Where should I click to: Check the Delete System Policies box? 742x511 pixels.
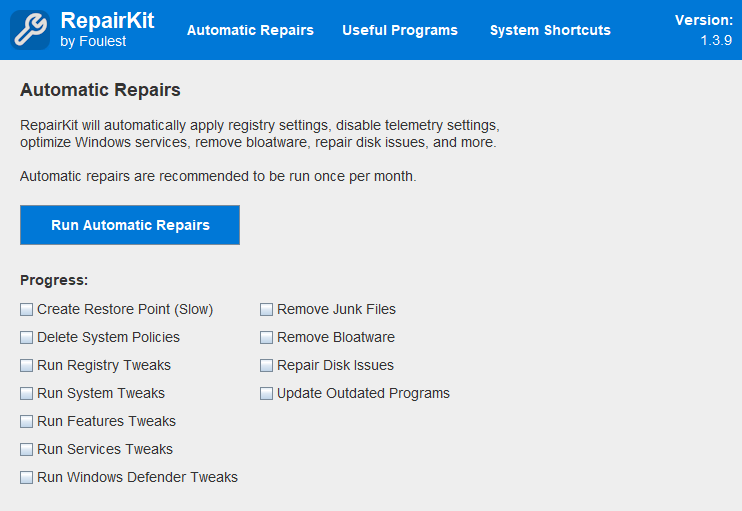pyautogui.click(x=26, y=337)
